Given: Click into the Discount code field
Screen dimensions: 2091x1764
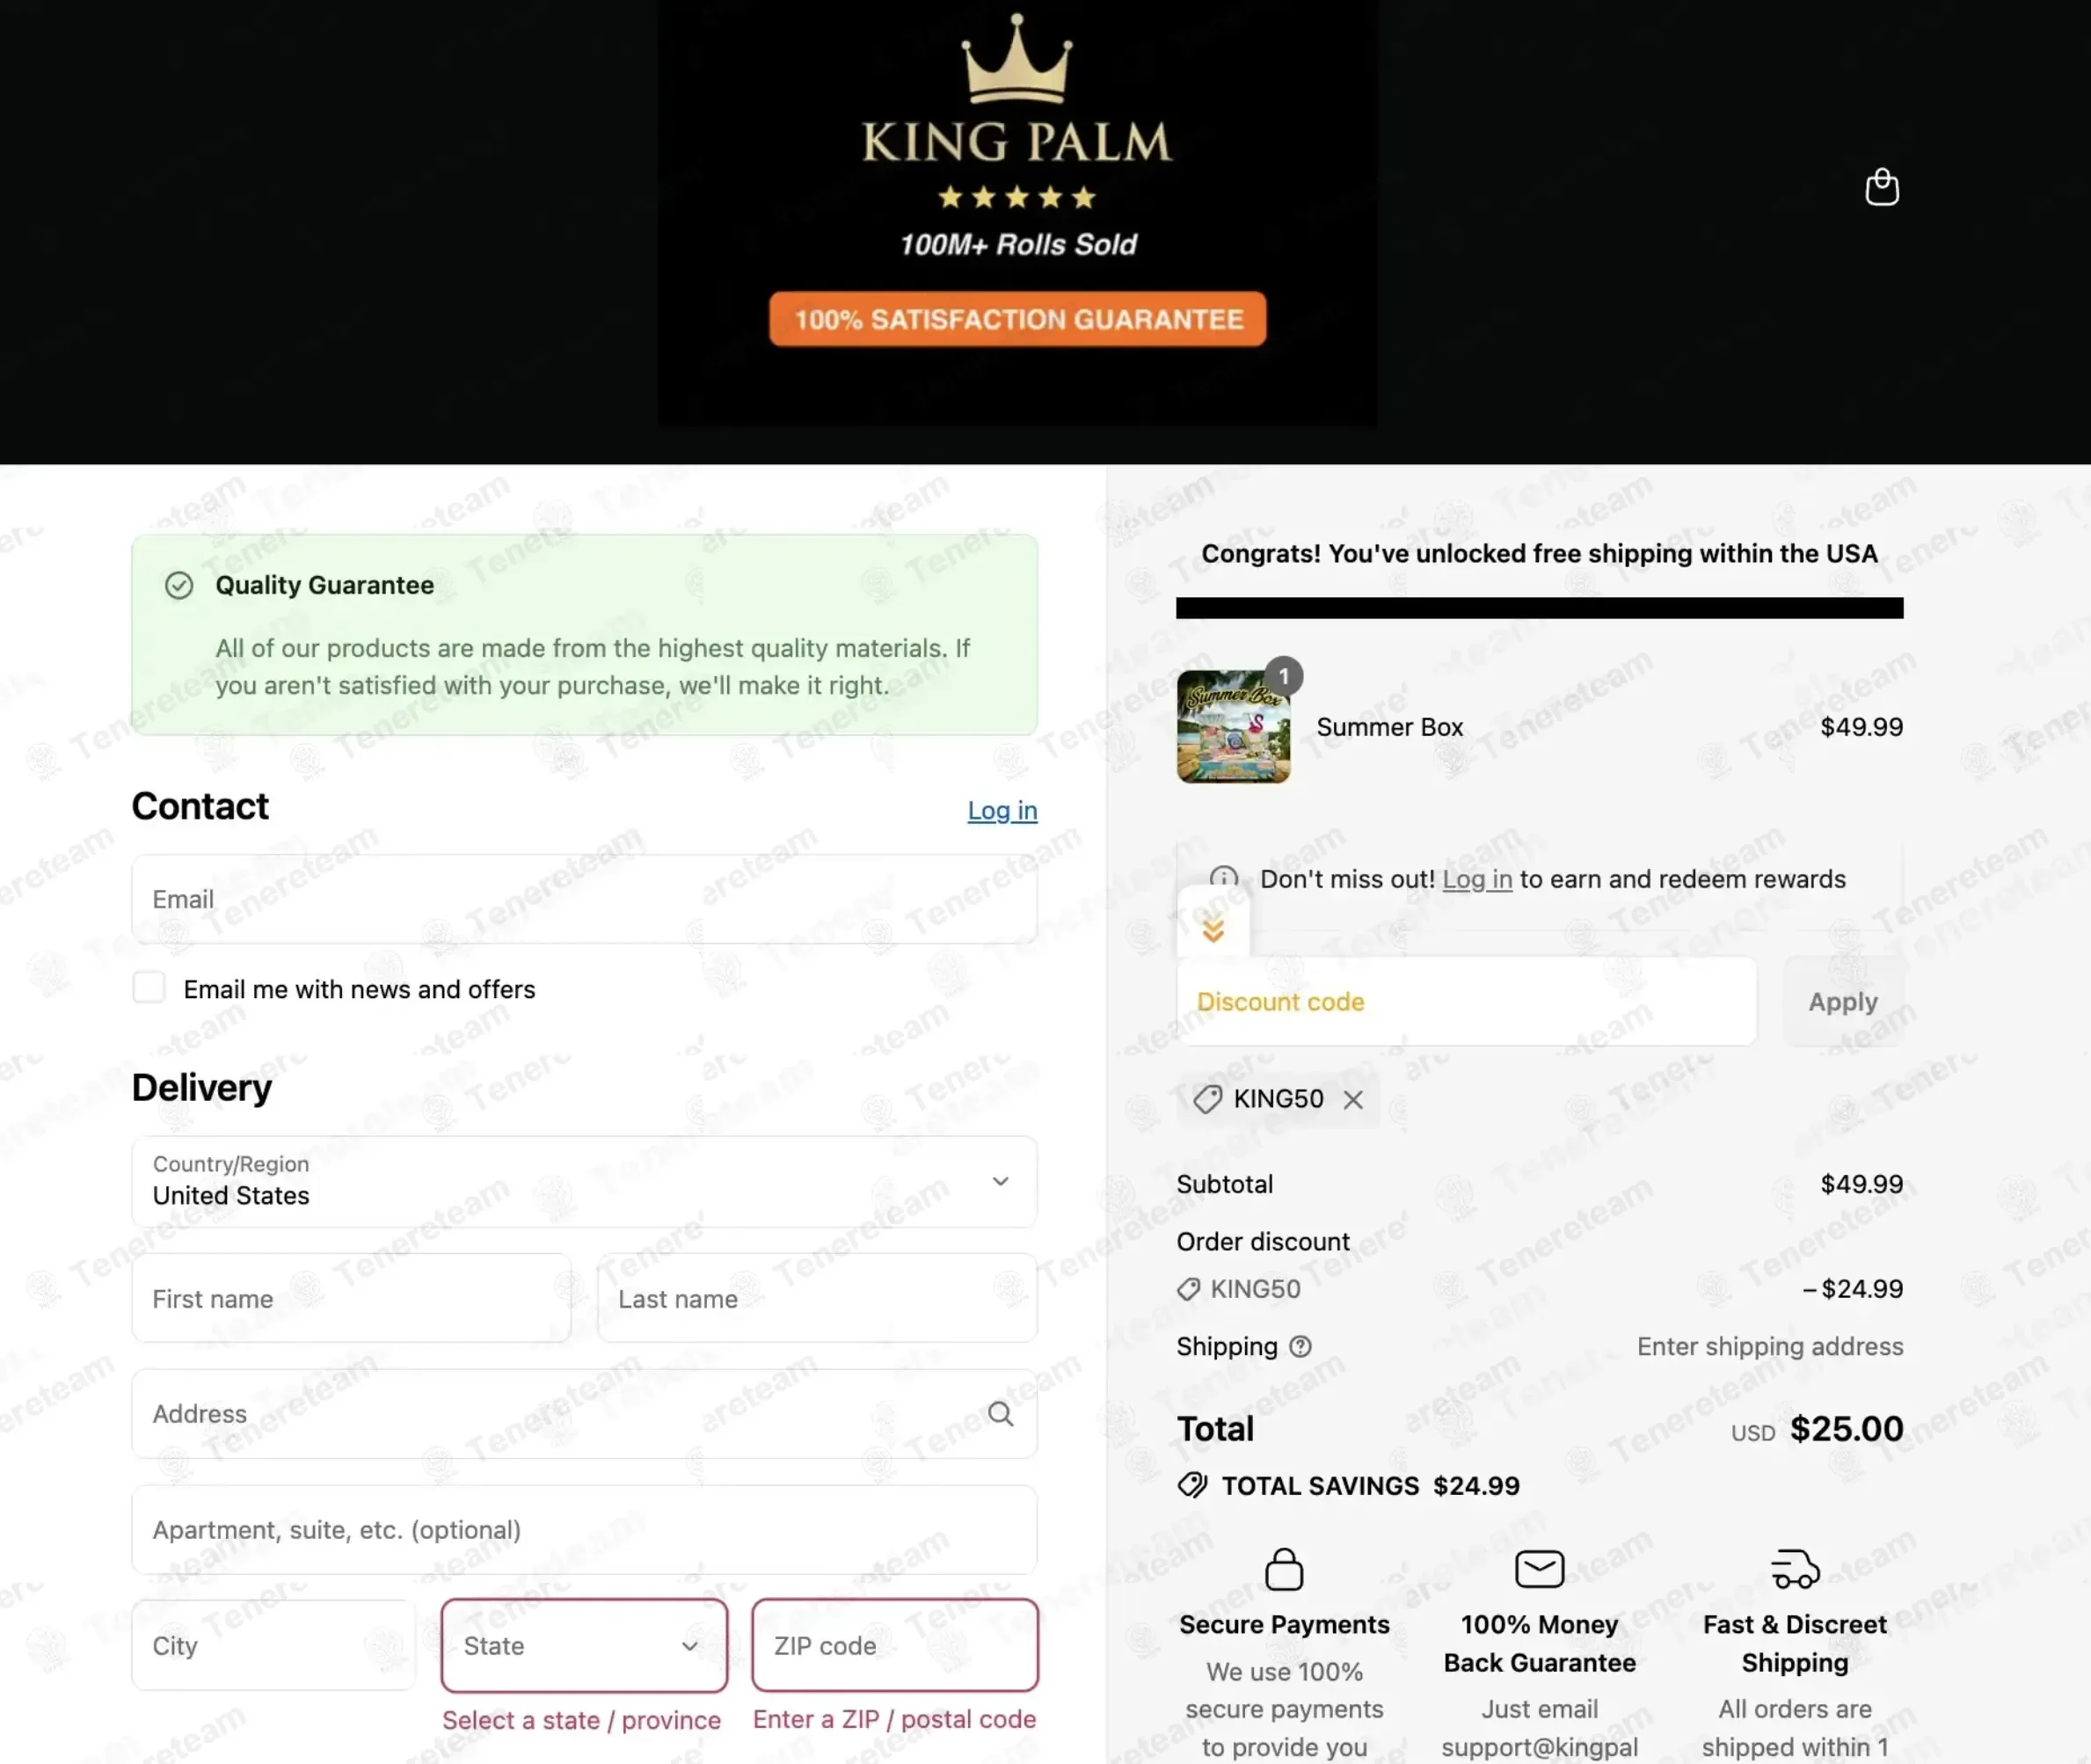Looking at the screenshot, I should (x=1466, y=1001).
